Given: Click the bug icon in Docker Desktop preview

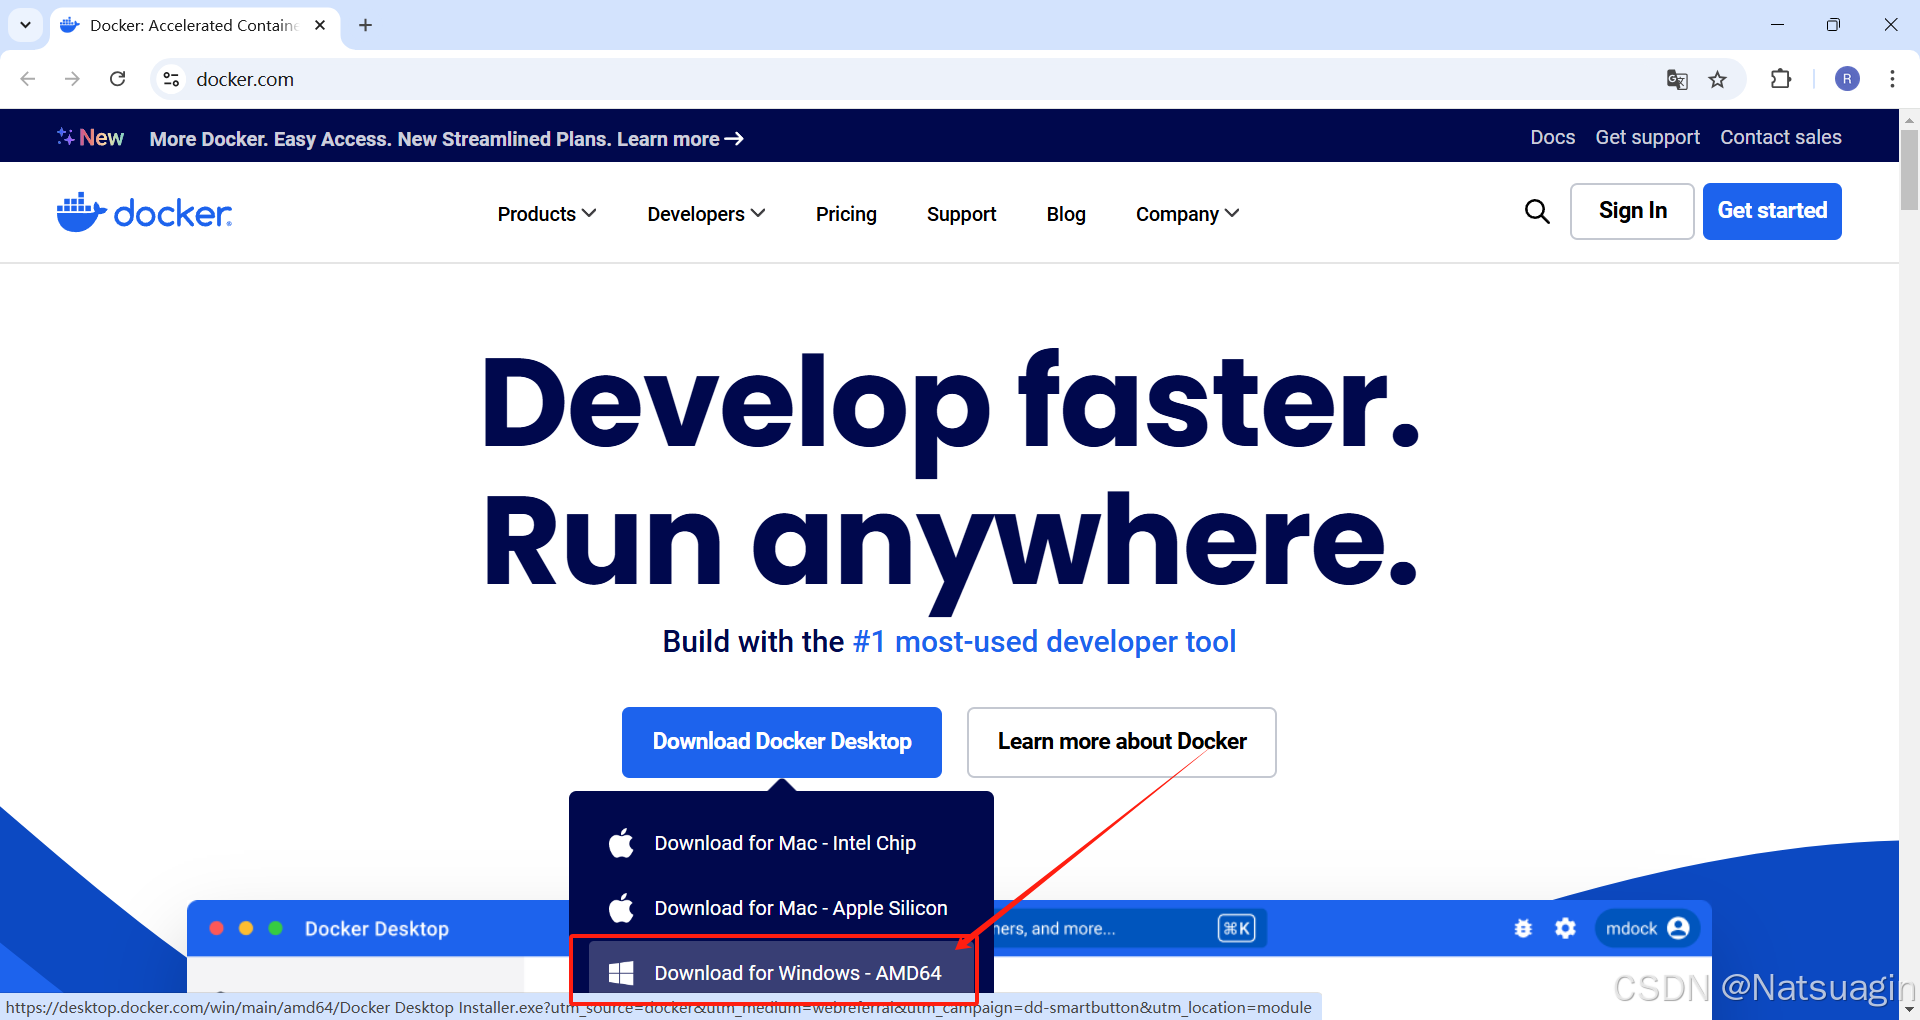Looking at the screenshot, I should [x=1523, y=929].
